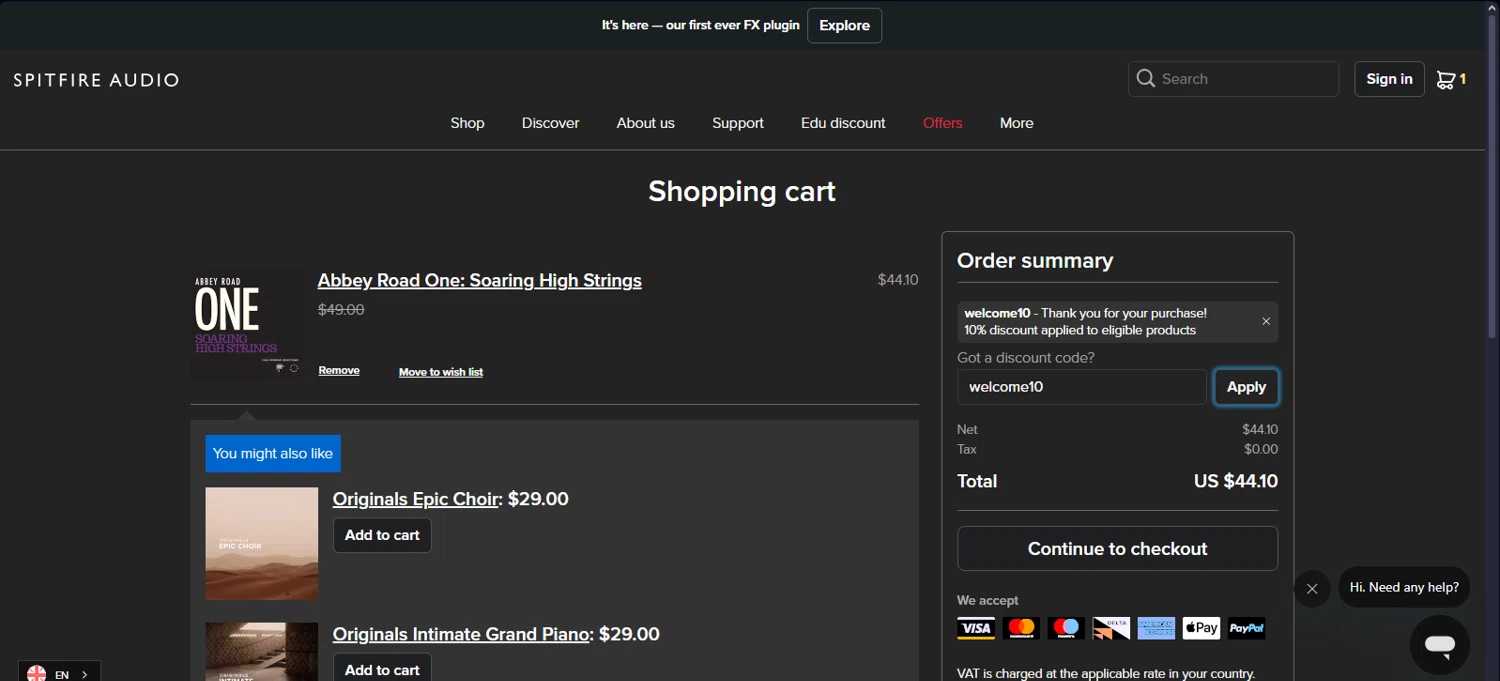Image resolution: width=1500 pixels, height=681 pixels.
Task: Click the Delta card payment icon
Action: (x=1111, y=628)
